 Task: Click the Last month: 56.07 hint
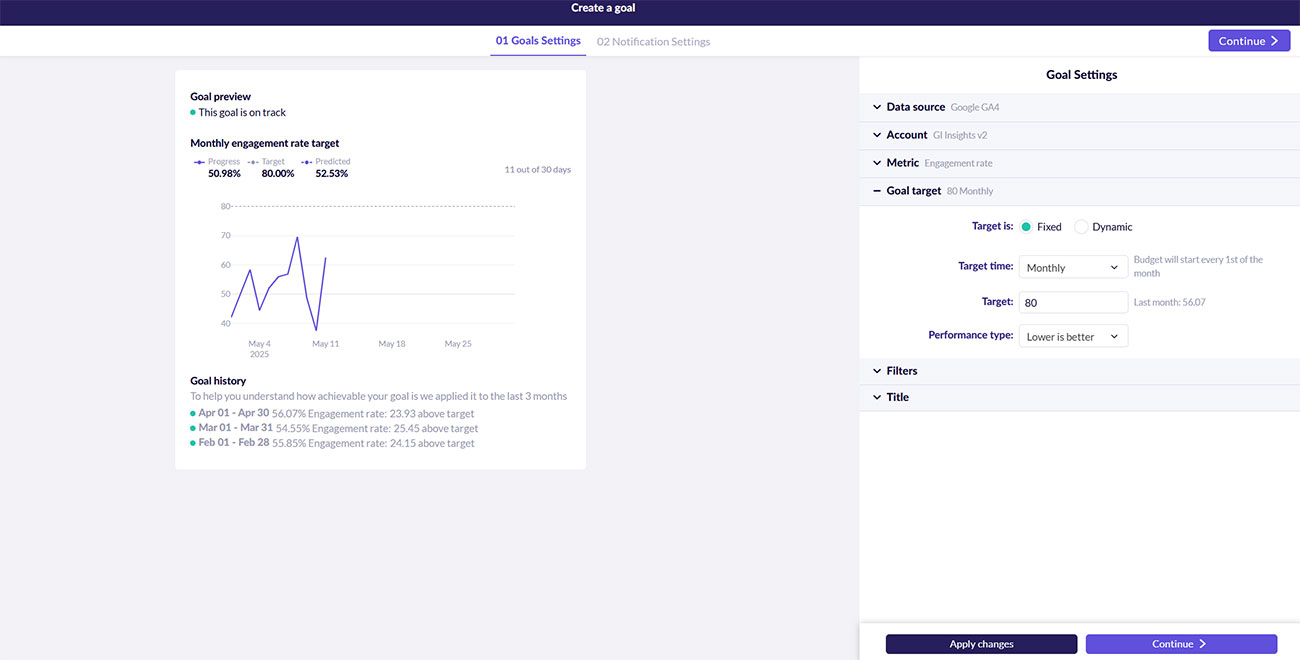[x=1169, y=302]
